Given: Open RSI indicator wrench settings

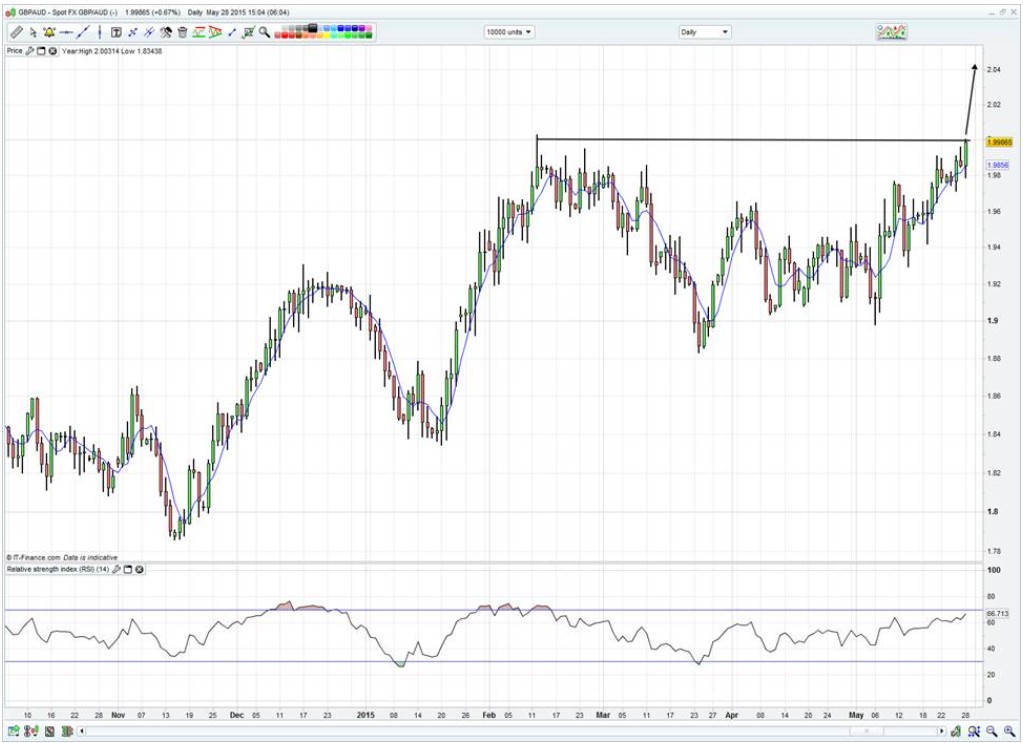Looking at the screenshot, I should point(117,569).
